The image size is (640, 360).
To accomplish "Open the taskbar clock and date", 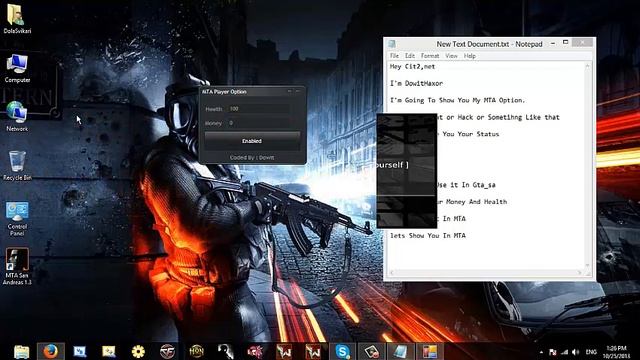I will [617, 352].
